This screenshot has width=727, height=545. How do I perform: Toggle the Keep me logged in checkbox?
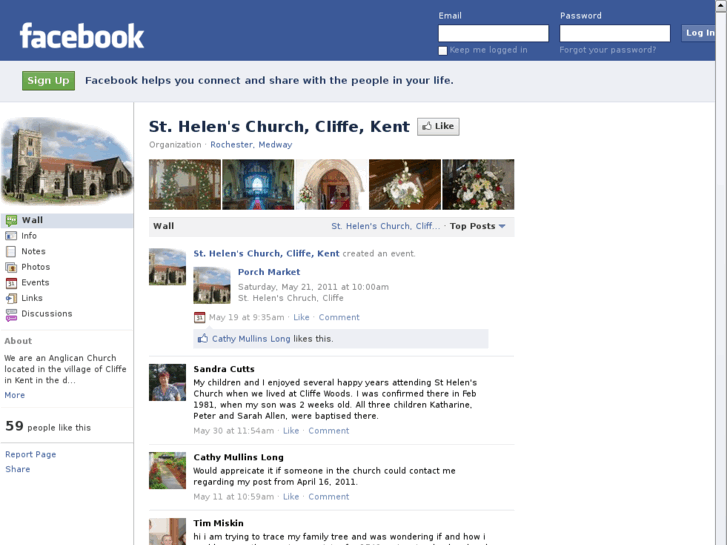pyautogui.click(x=443, y=51)
